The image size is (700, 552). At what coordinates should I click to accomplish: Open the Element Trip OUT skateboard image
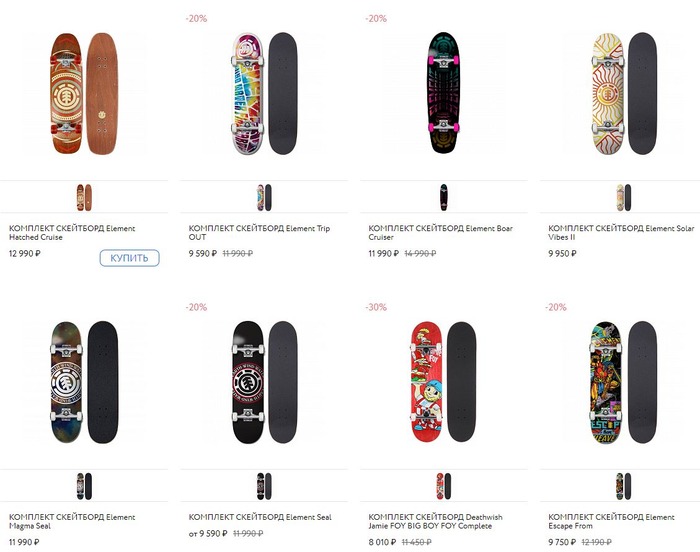point(264,94)
